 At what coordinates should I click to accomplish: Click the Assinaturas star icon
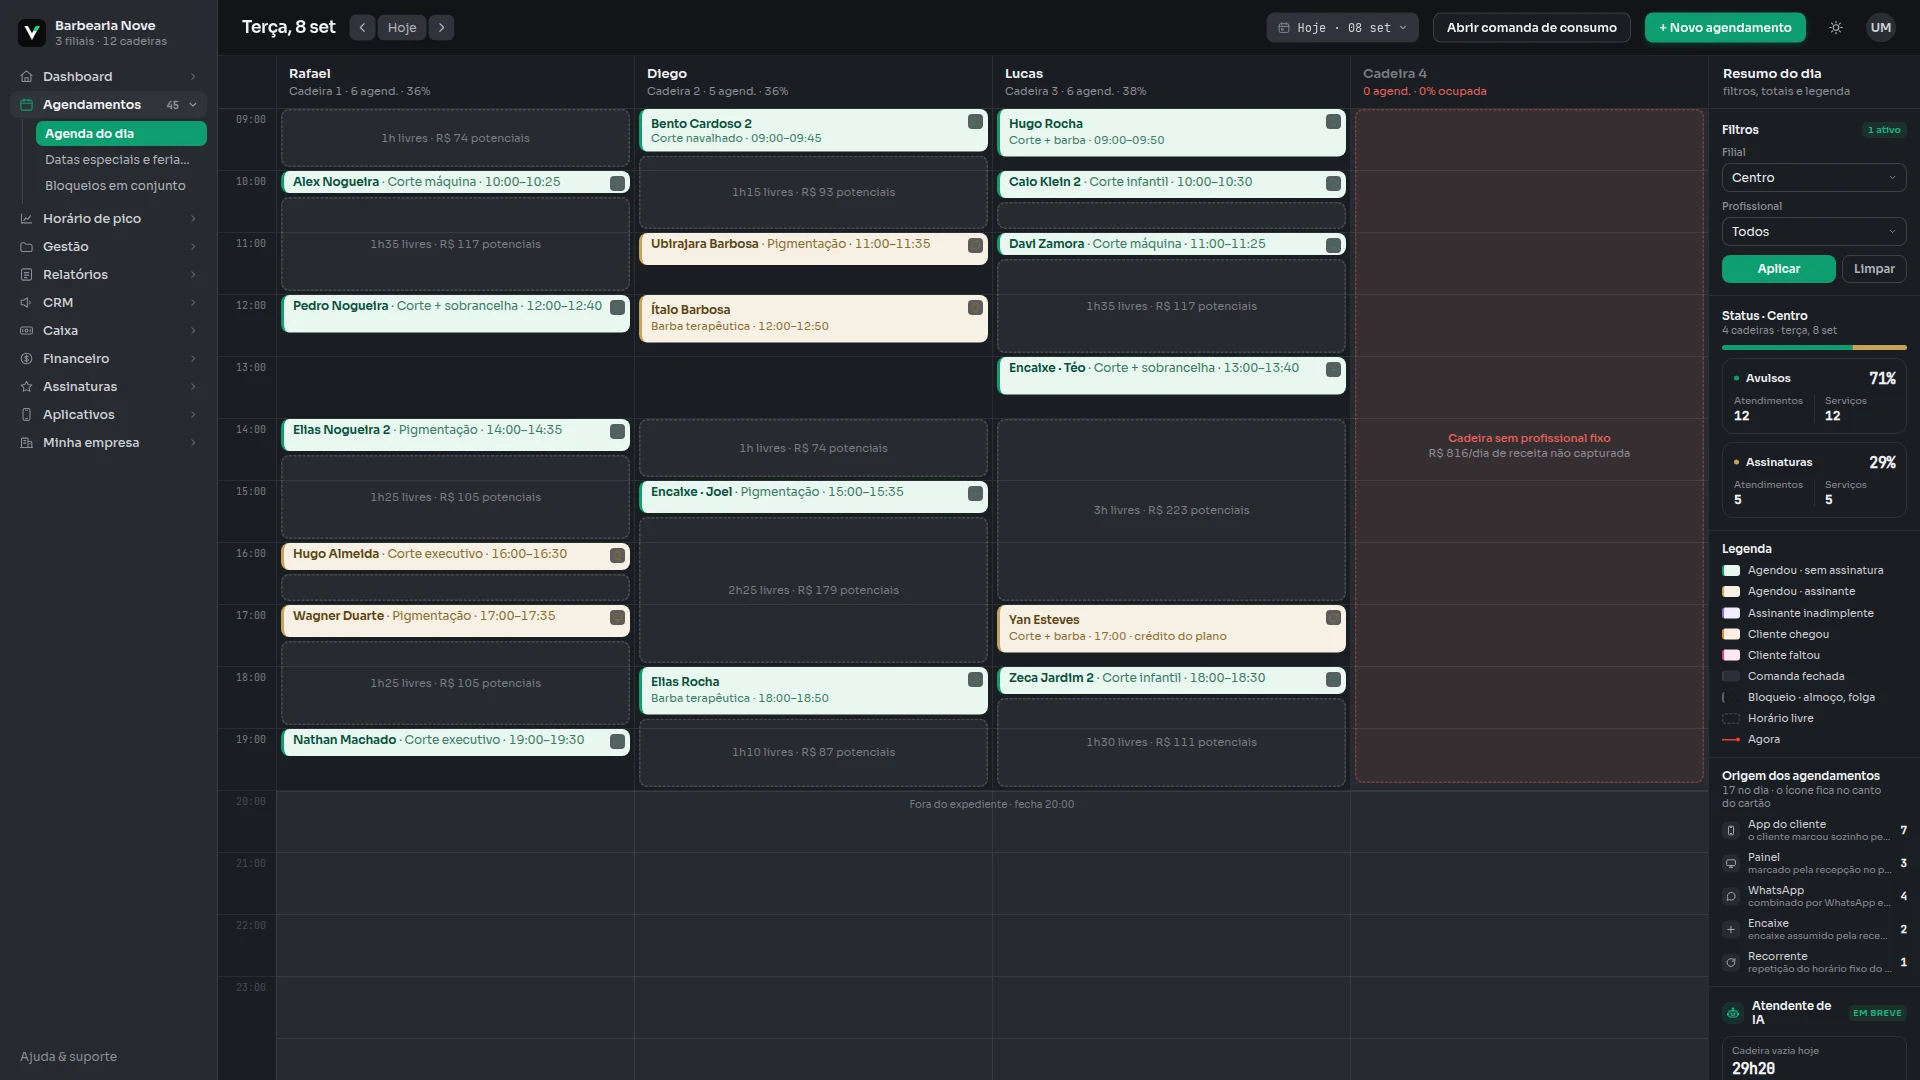pyautogui.click(x=27, y=387)
